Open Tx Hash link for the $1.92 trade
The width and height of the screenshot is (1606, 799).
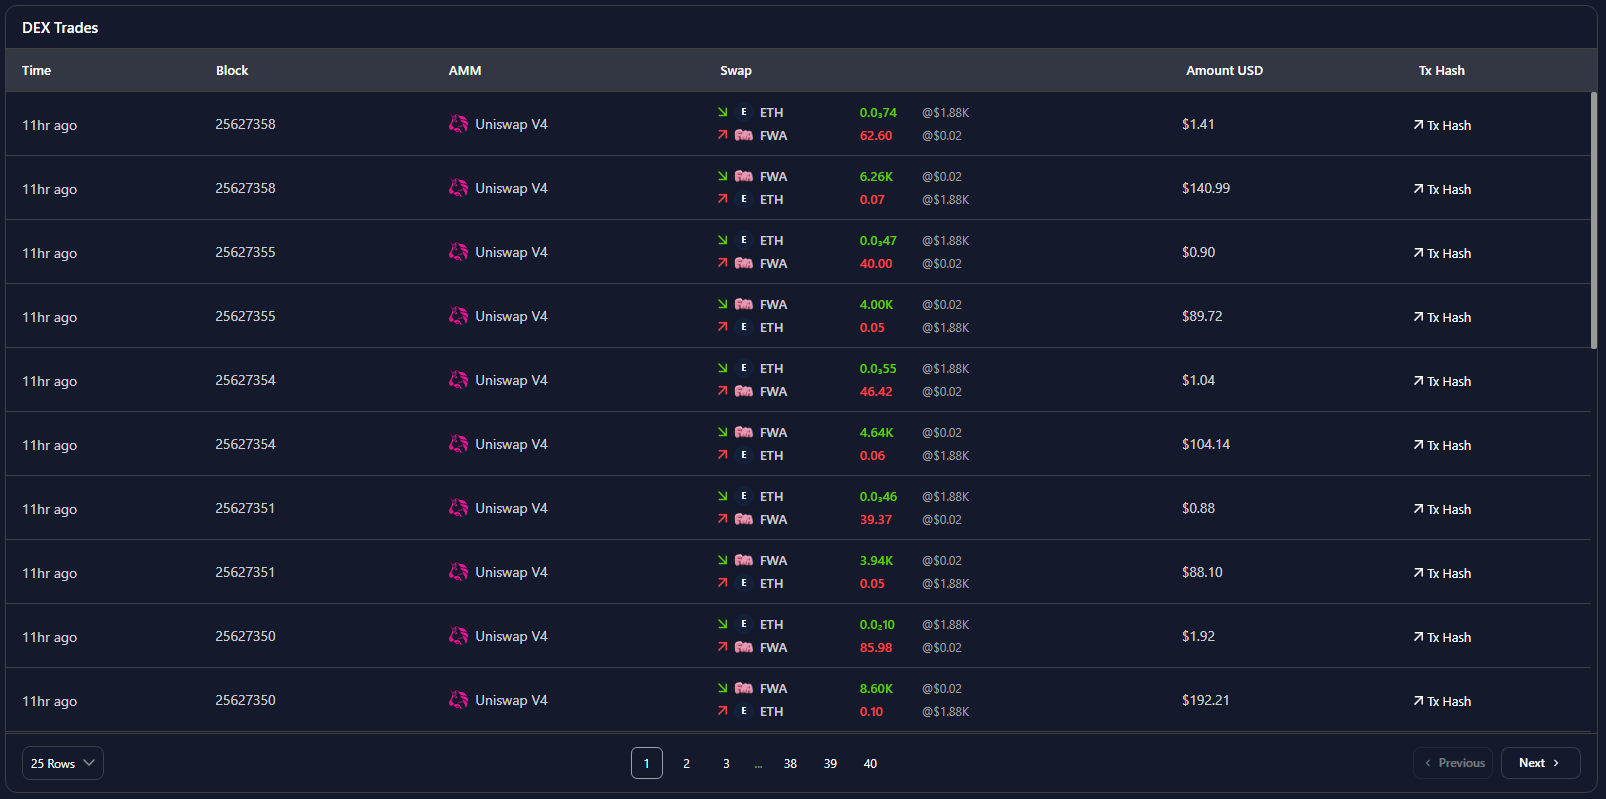1442,637
